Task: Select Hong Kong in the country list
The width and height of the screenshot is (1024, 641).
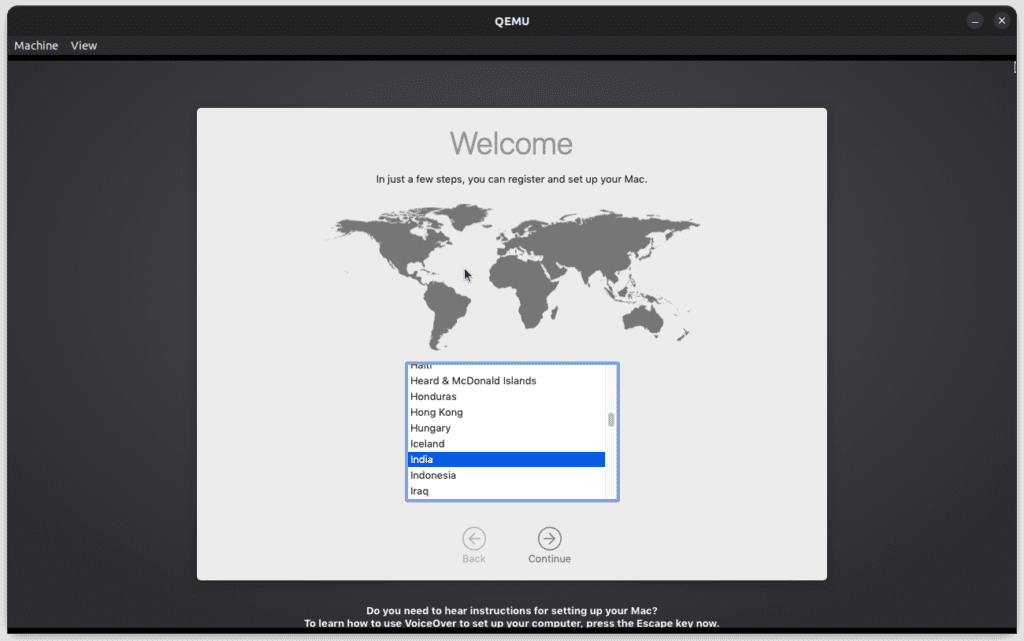Action: [506, 413]
